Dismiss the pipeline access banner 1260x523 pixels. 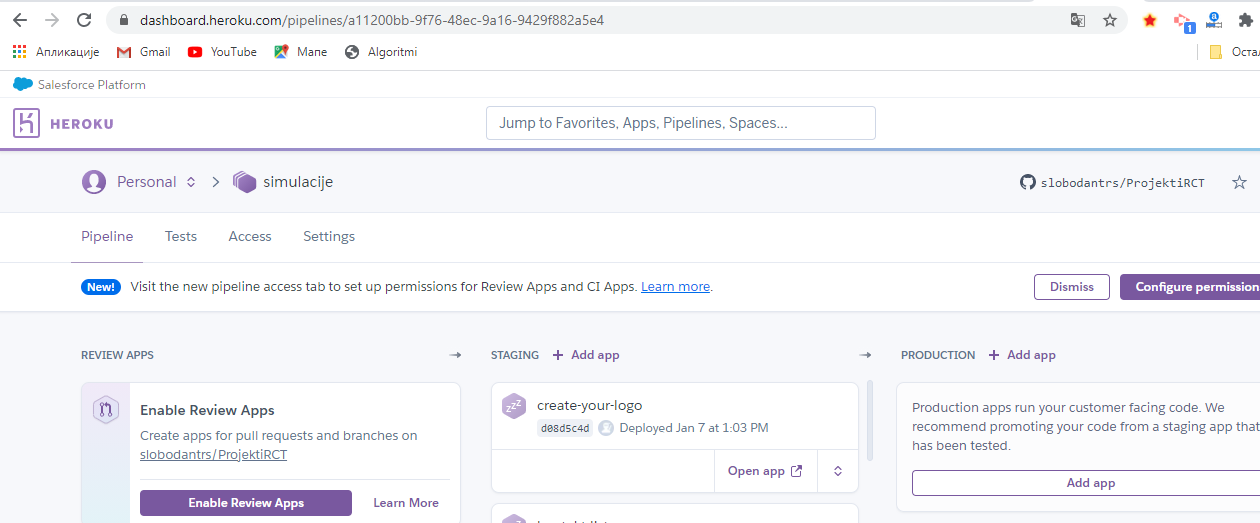click(1072, 287)
